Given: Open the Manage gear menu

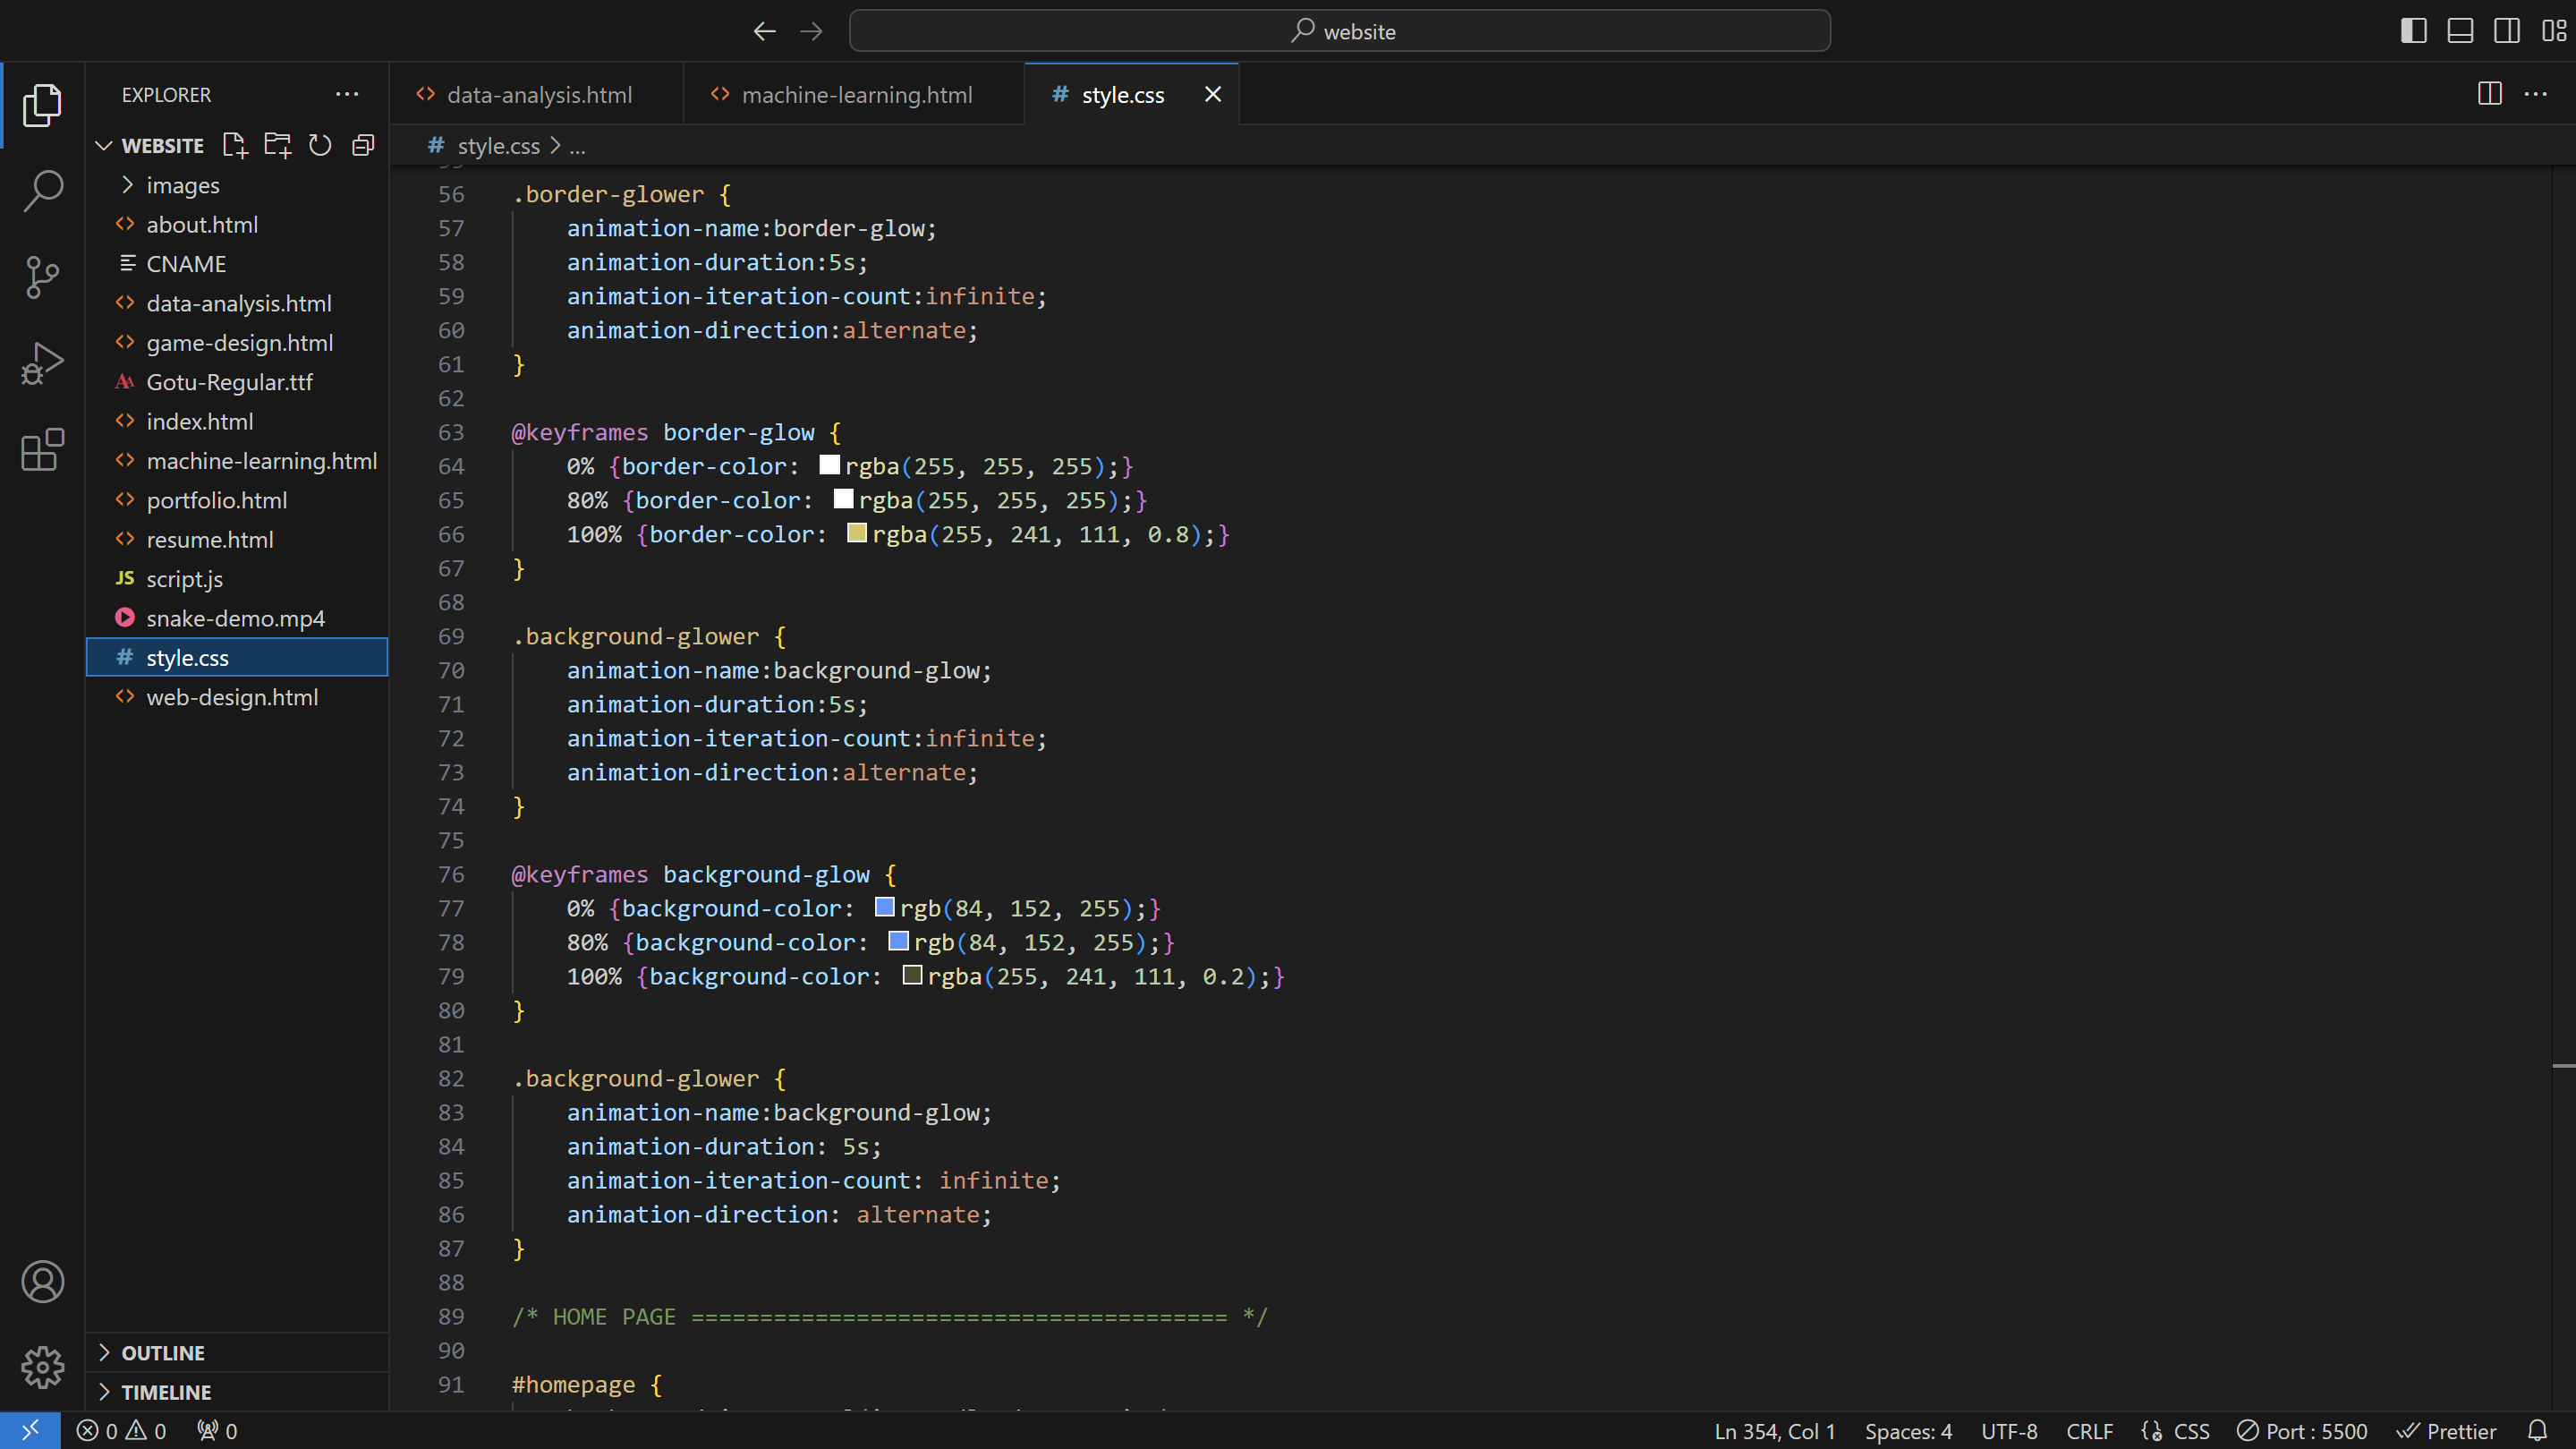Looking at the screenshot, I should pyautogui.click(x=42, y=1367).
